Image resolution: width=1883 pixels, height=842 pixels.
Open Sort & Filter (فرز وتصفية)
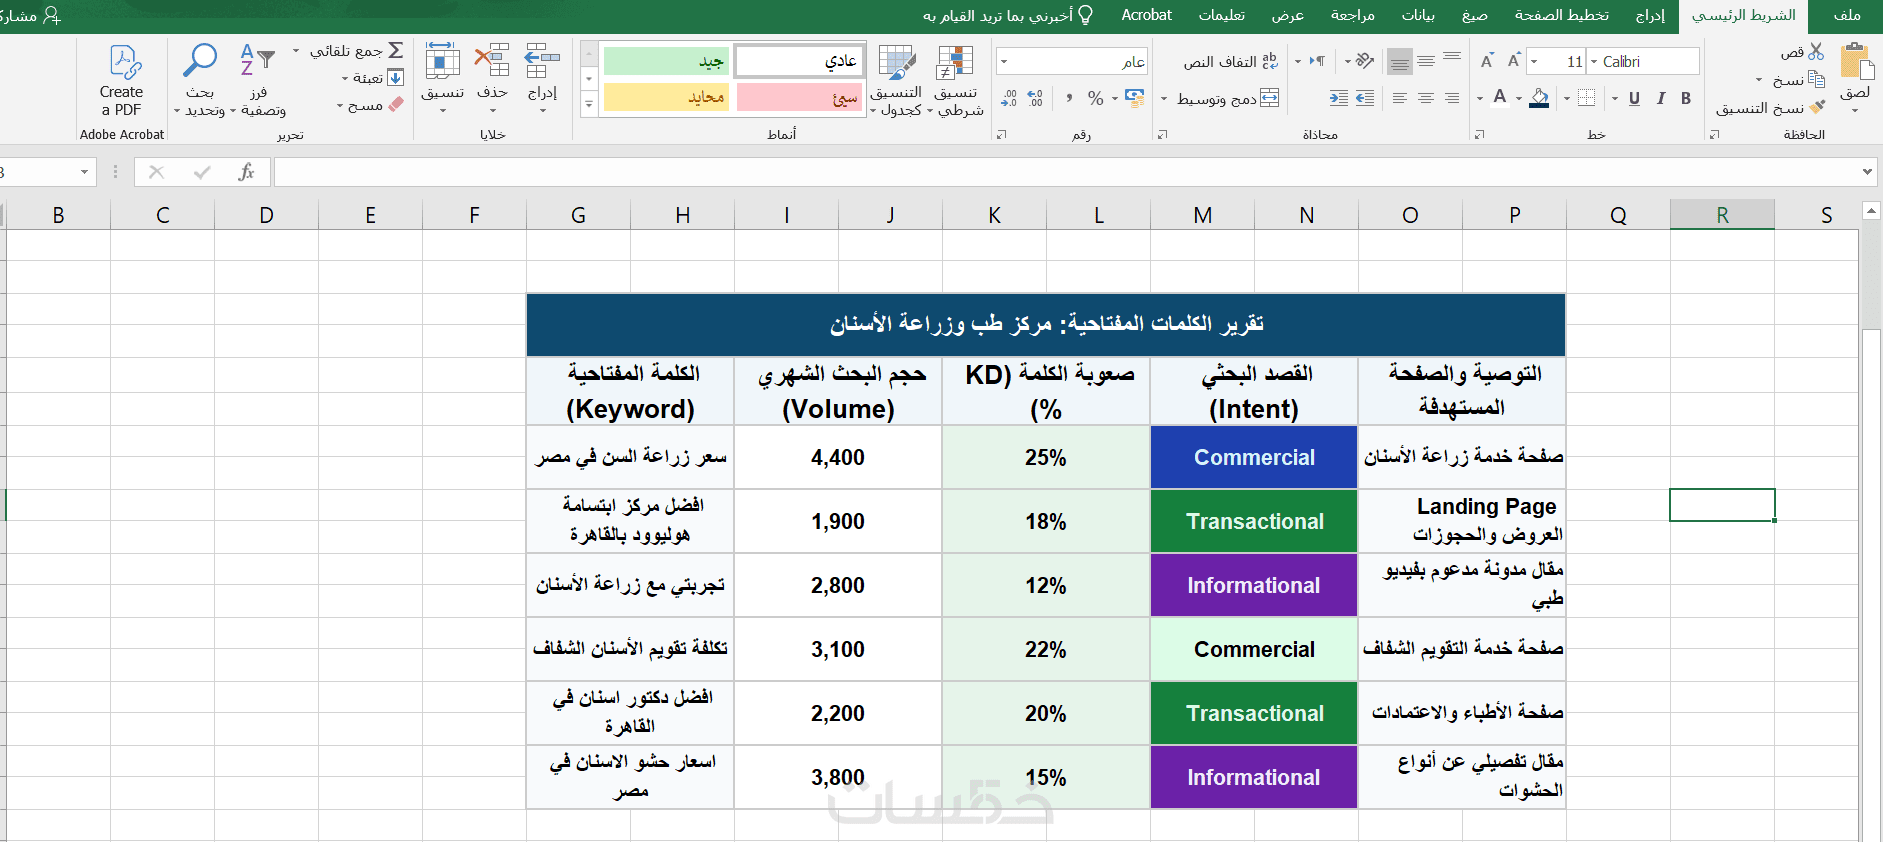260,80
